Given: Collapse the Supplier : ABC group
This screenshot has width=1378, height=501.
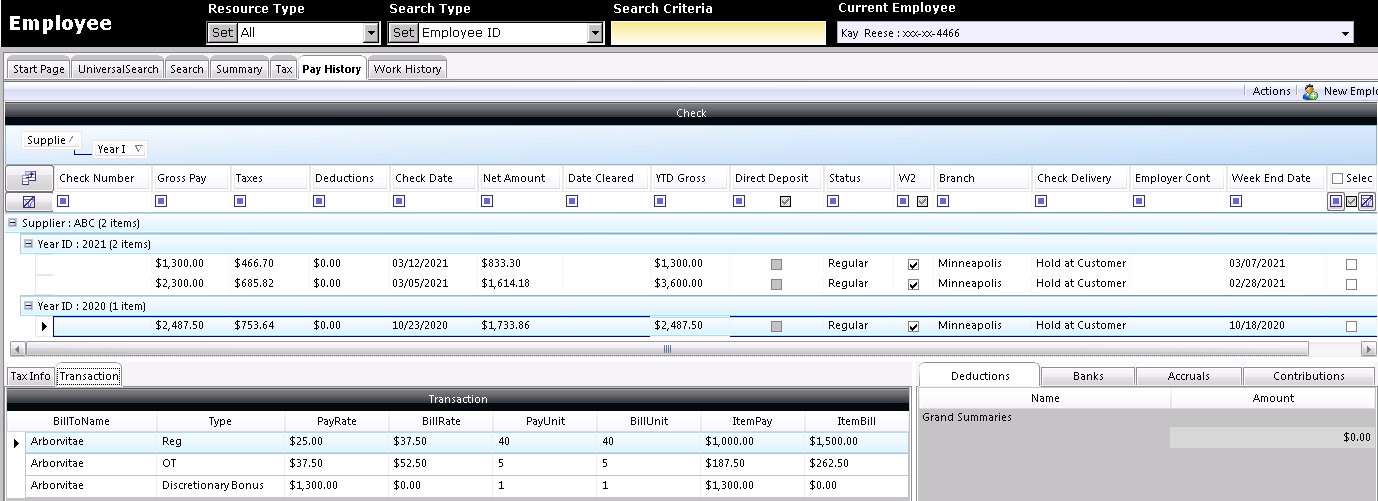Looking at the screenshot, I should 11,223.
